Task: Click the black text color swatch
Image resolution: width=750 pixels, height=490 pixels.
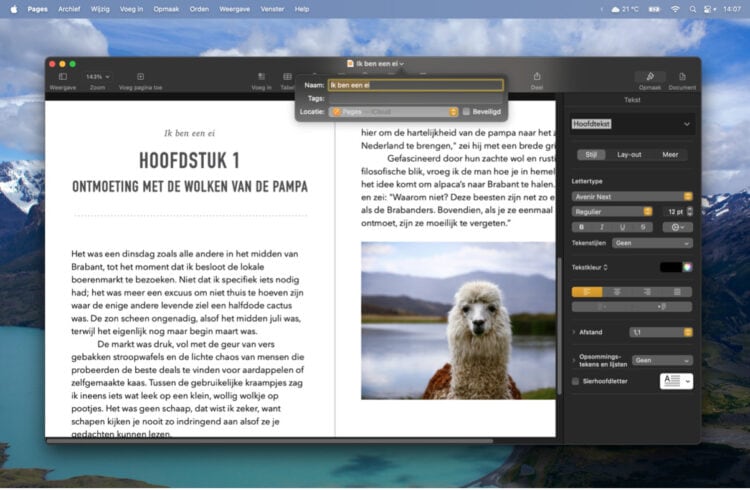Action: [670, 267]
